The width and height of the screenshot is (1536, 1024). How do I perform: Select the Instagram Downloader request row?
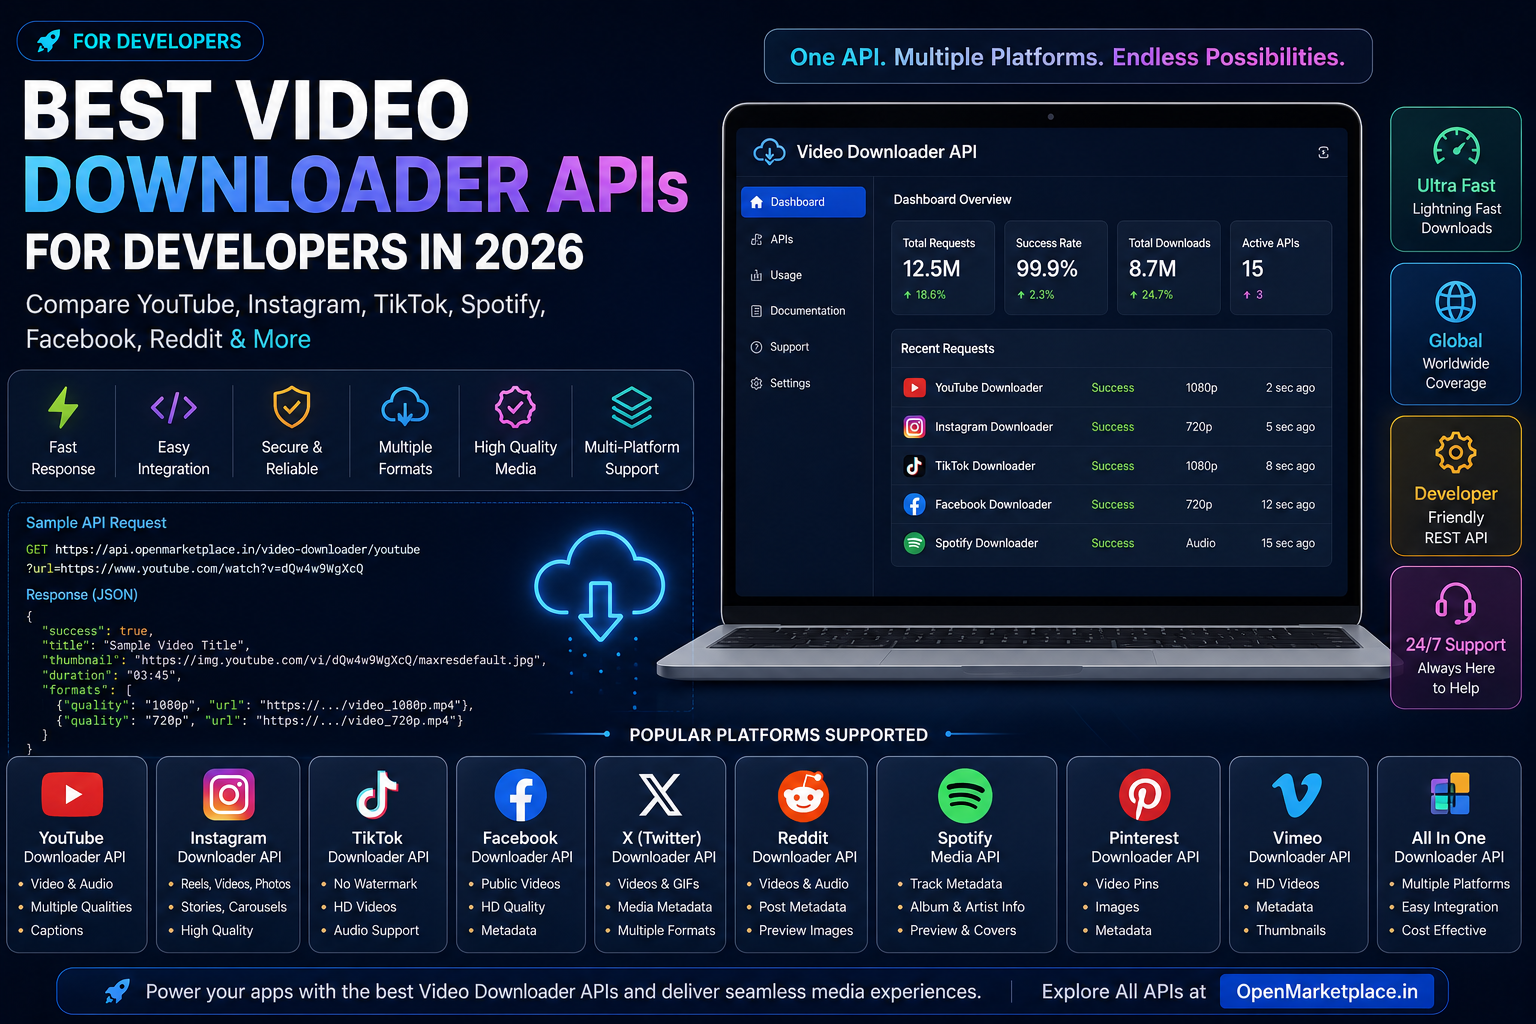point(1111,427)
